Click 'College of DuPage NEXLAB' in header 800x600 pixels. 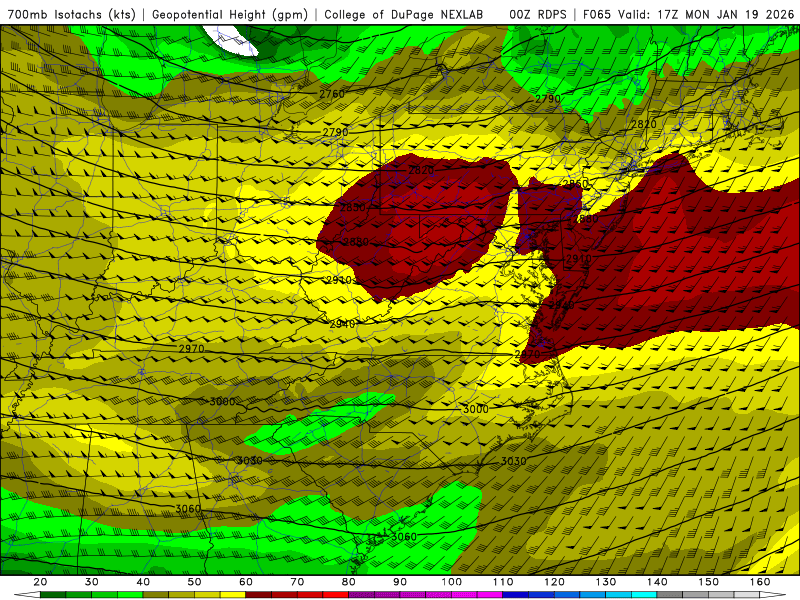coord(404,15)
